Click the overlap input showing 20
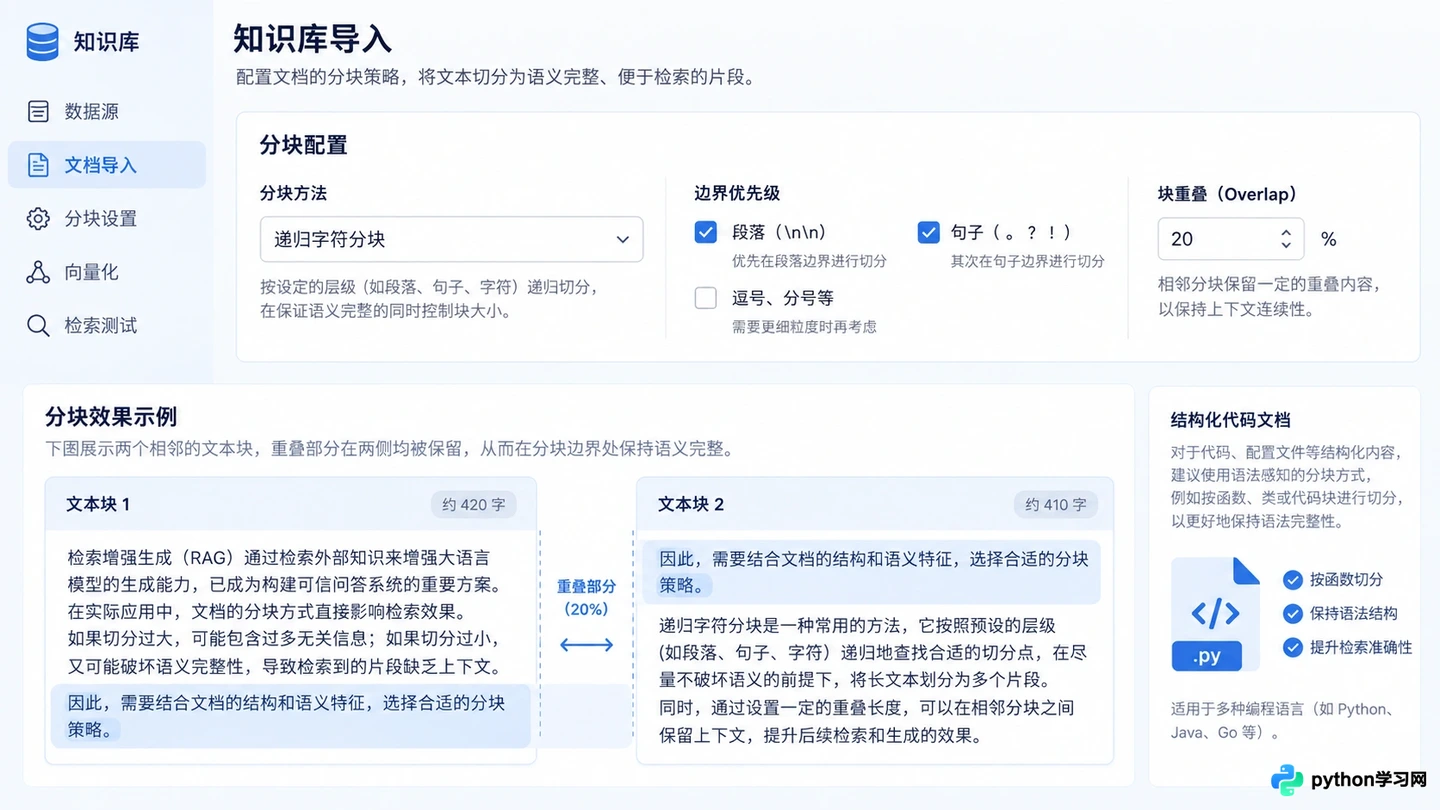Image resolution: width=1440 pixels, height=810 pixels. tap(1231, 239)
